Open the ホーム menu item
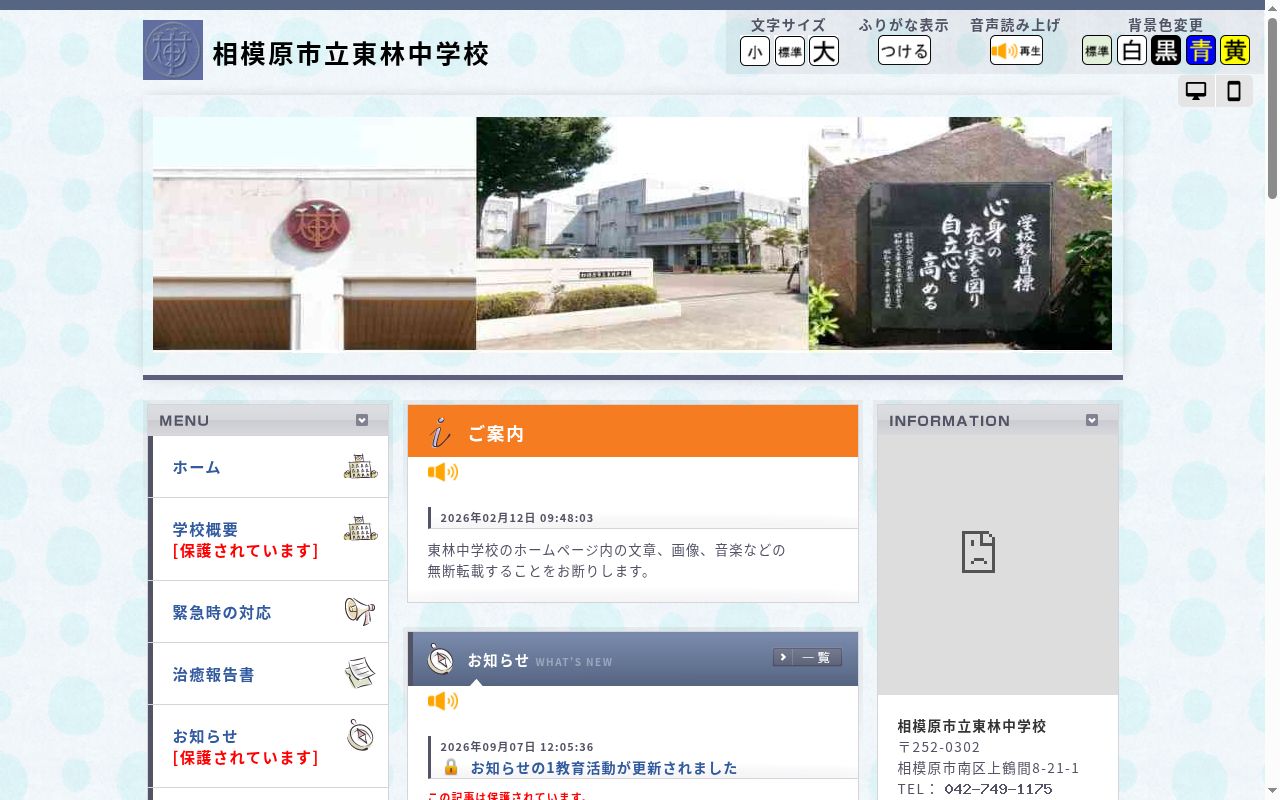 [268, 467]
